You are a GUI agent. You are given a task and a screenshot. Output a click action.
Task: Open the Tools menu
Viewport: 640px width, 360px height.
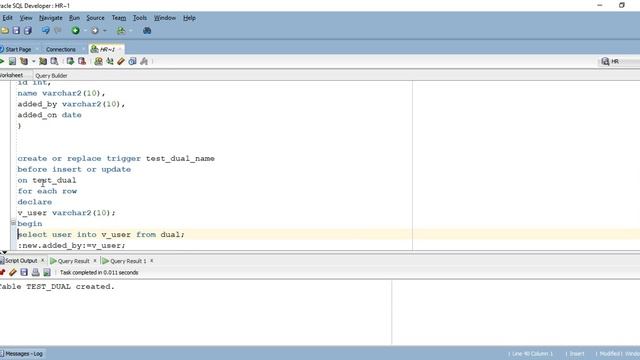[x=140, y=18]
